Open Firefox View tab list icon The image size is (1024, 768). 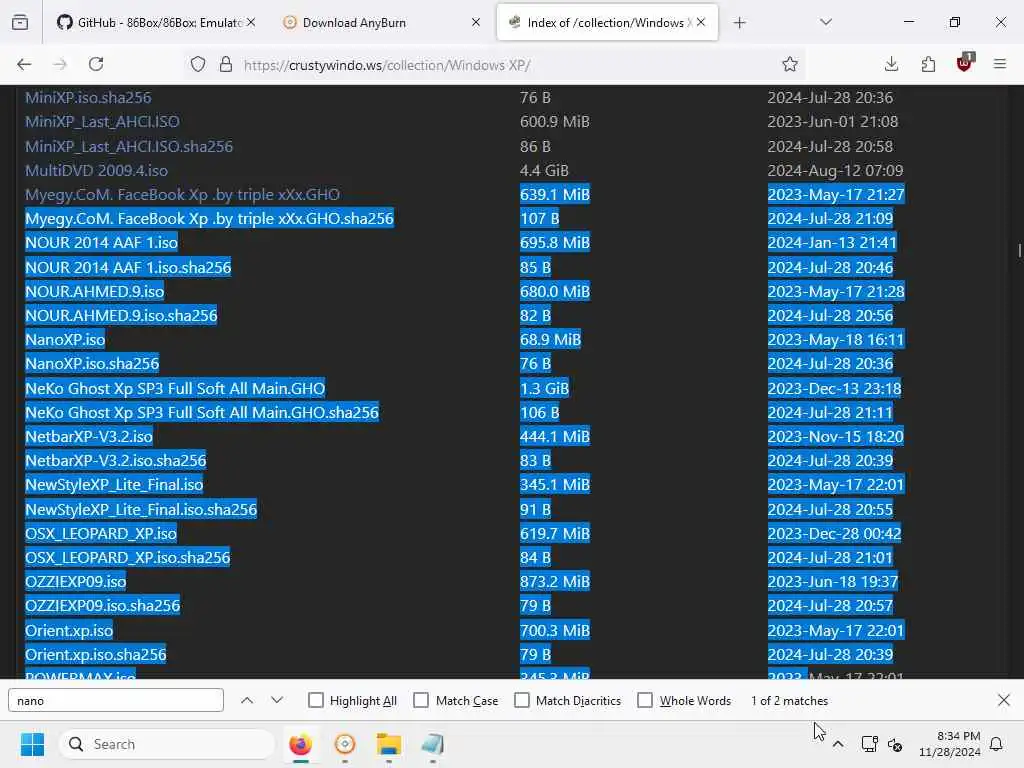20,23
